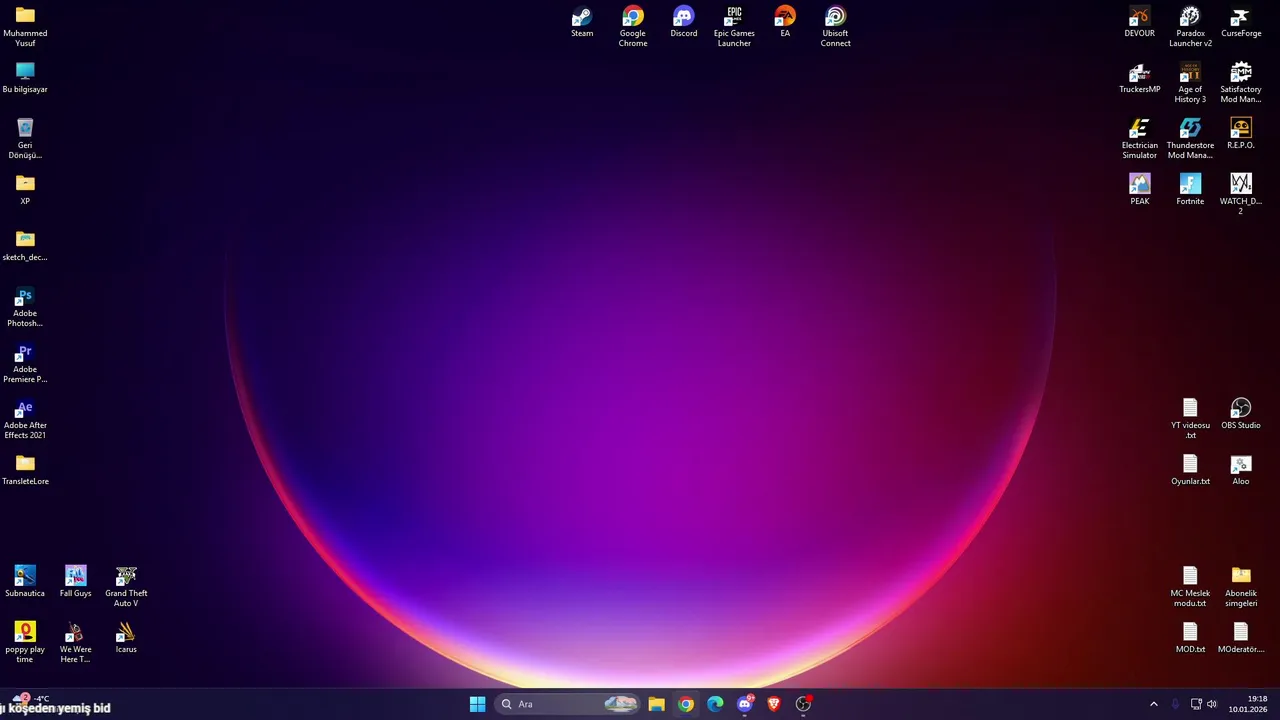Select MOD.txt text file
The height and width of the screenshot is (720, 1280).
point(1190,638)
